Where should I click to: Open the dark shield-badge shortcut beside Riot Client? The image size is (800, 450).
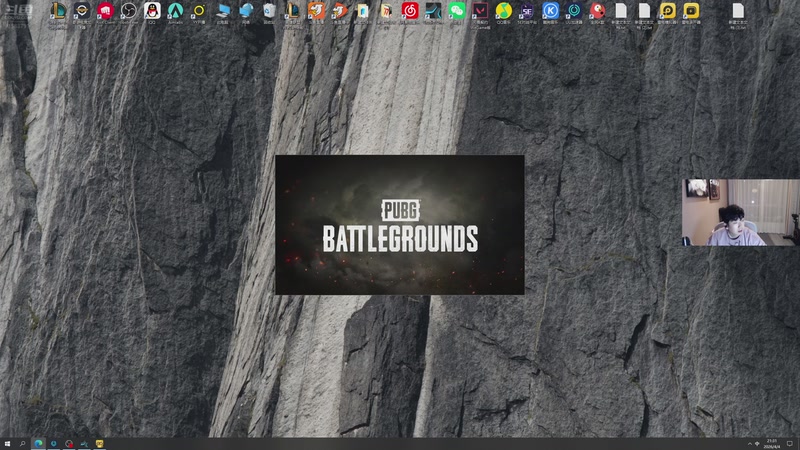[82, 11]
